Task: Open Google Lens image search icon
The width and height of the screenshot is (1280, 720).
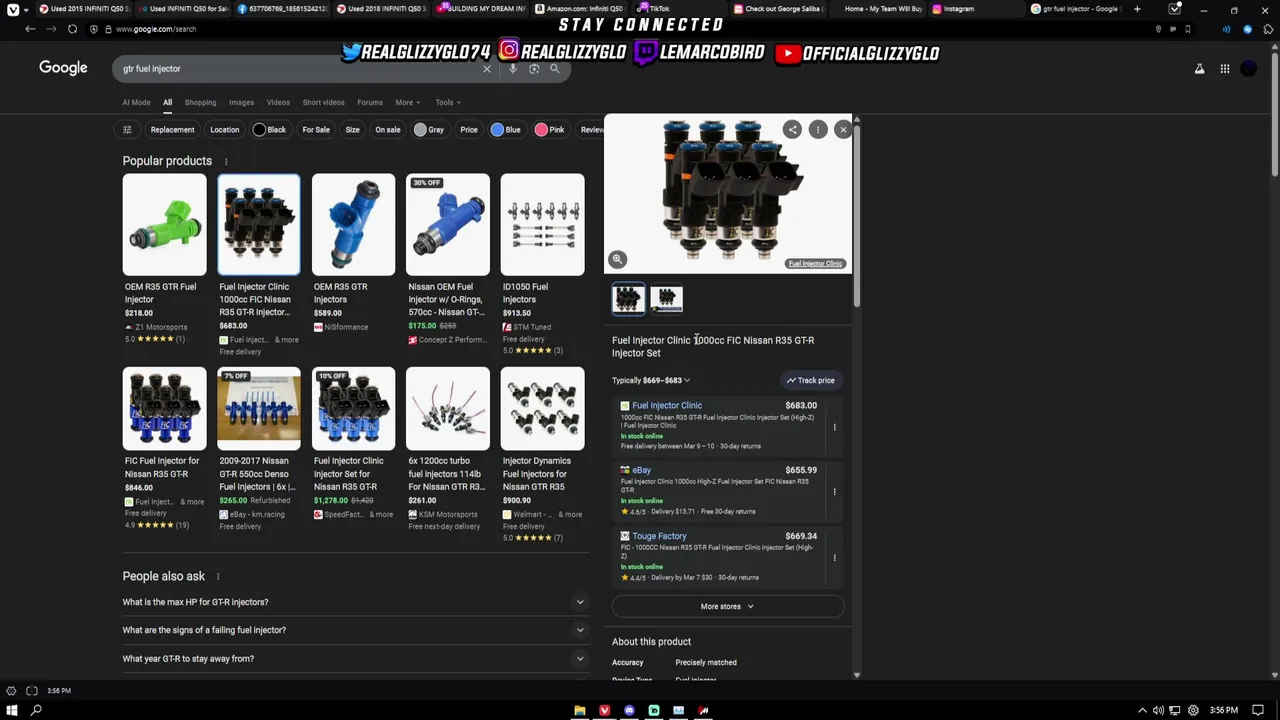Action: tap(534, 69)
